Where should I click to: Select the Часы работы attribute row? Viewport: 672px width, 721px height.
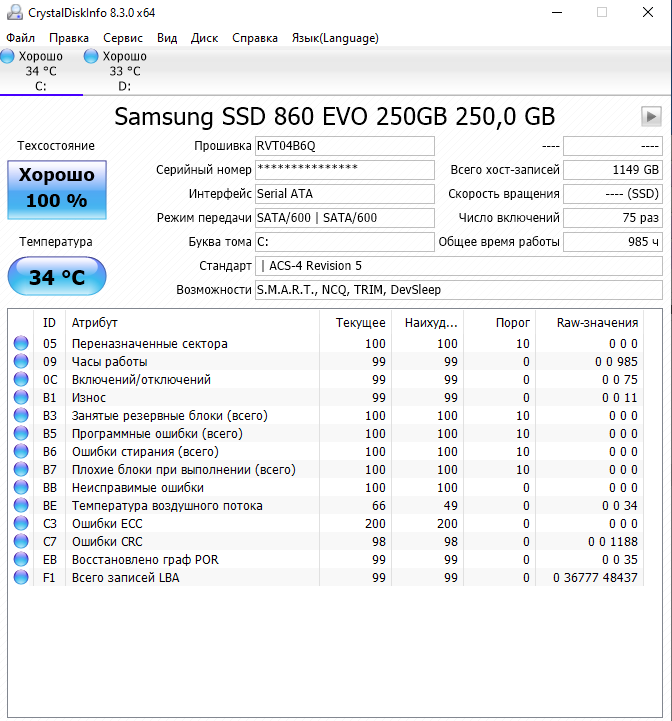[x=326, y=361]
